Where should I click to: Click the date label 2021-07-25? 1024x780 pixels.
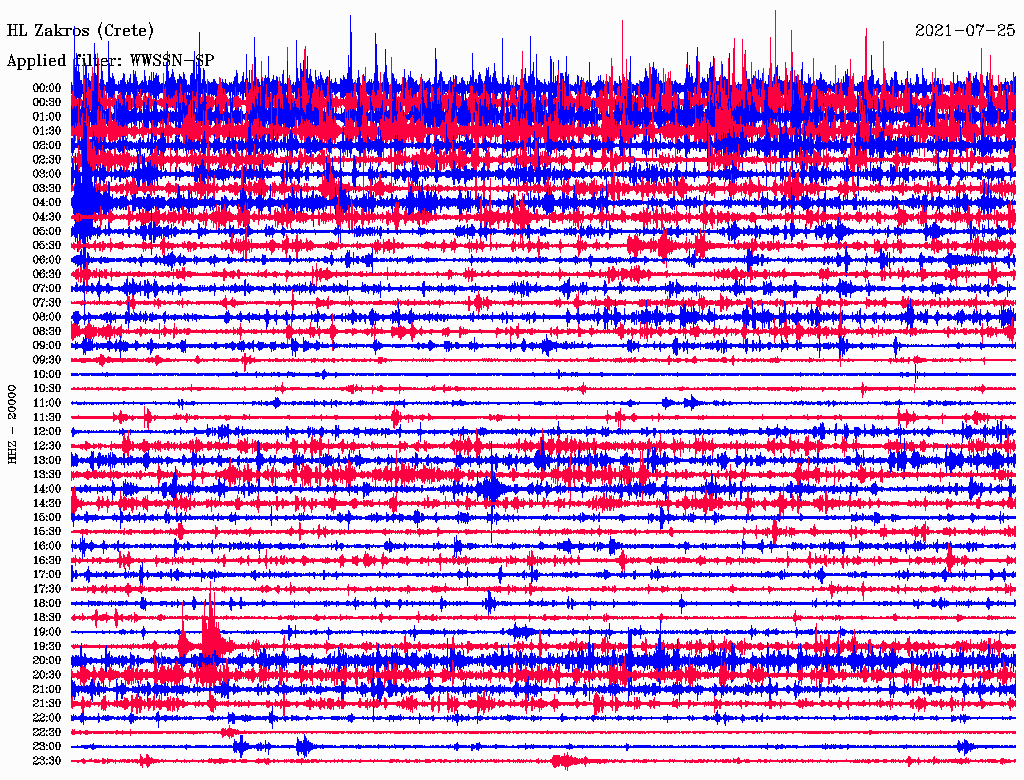pos(965,31)
